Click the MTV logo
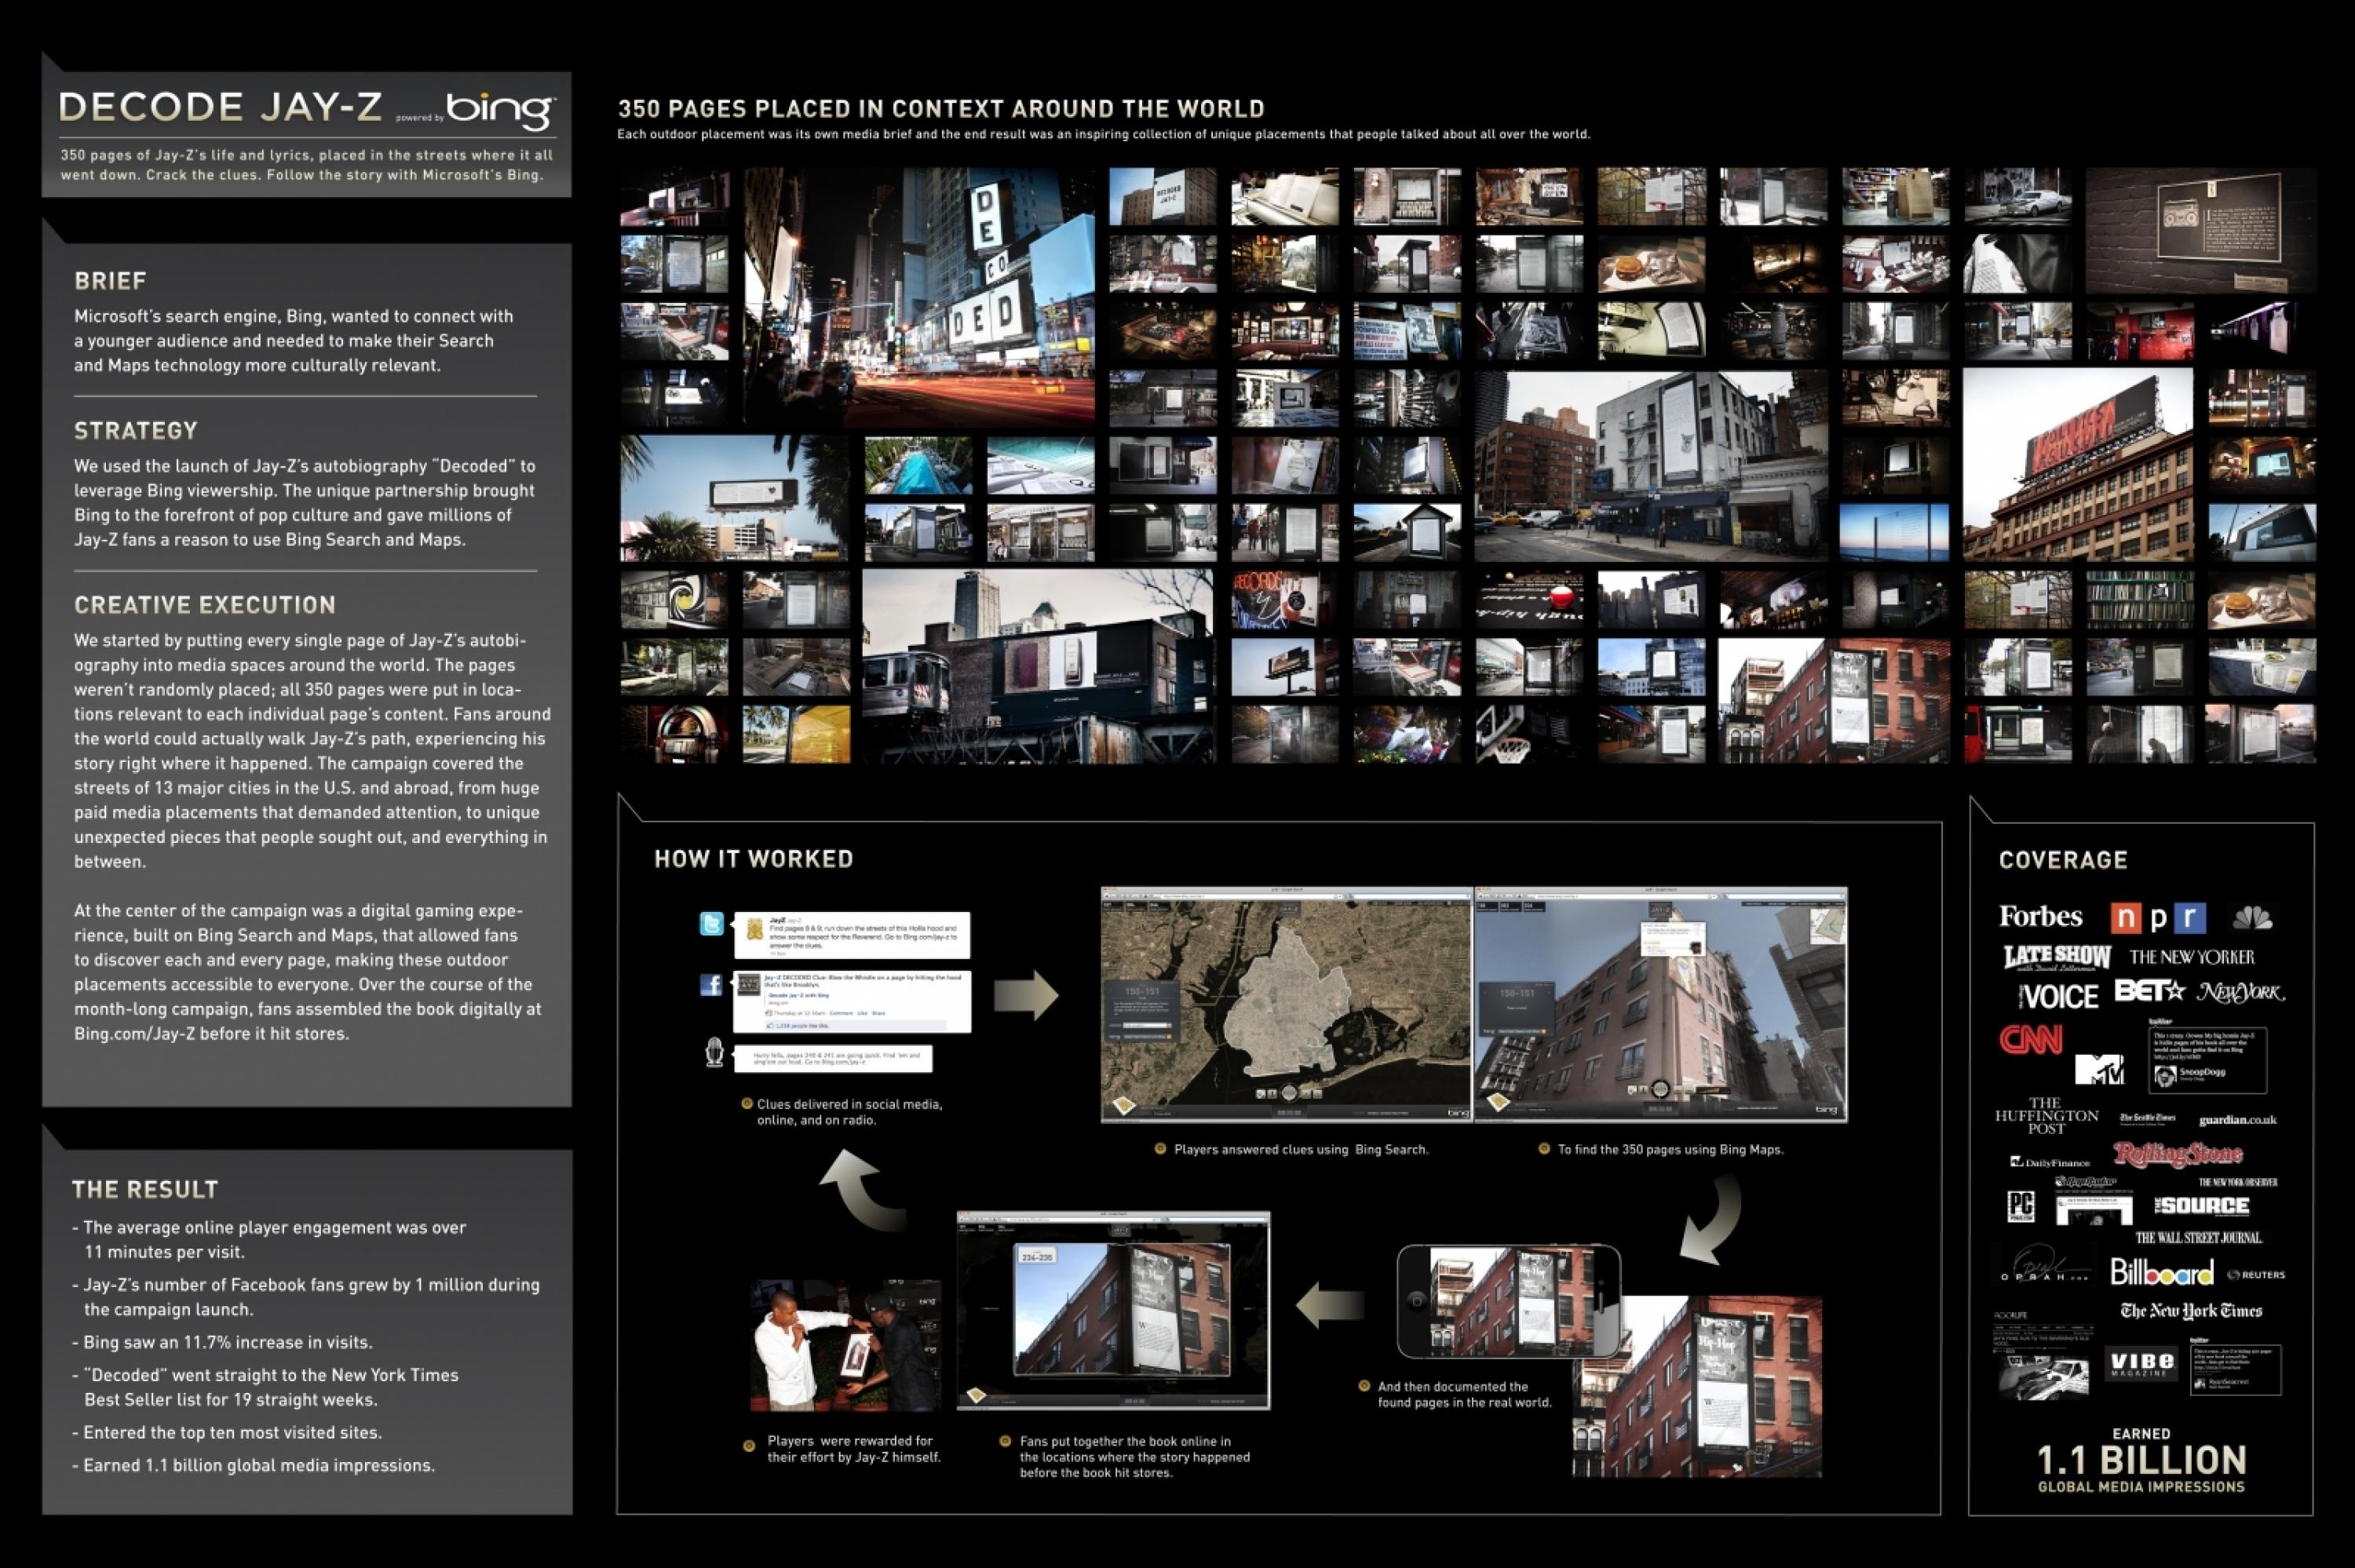 (x=2100, y=1069)
